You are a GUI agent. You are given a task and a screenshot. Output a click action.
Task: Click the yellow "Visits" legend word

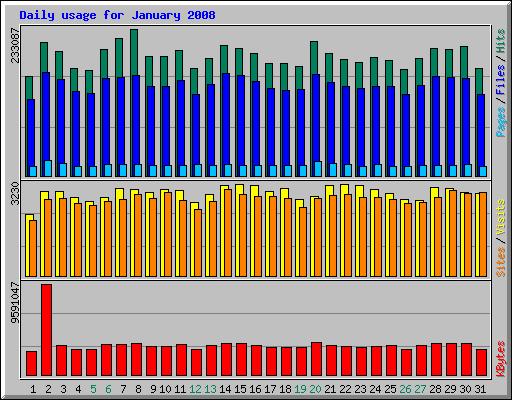tap(501, 218)
